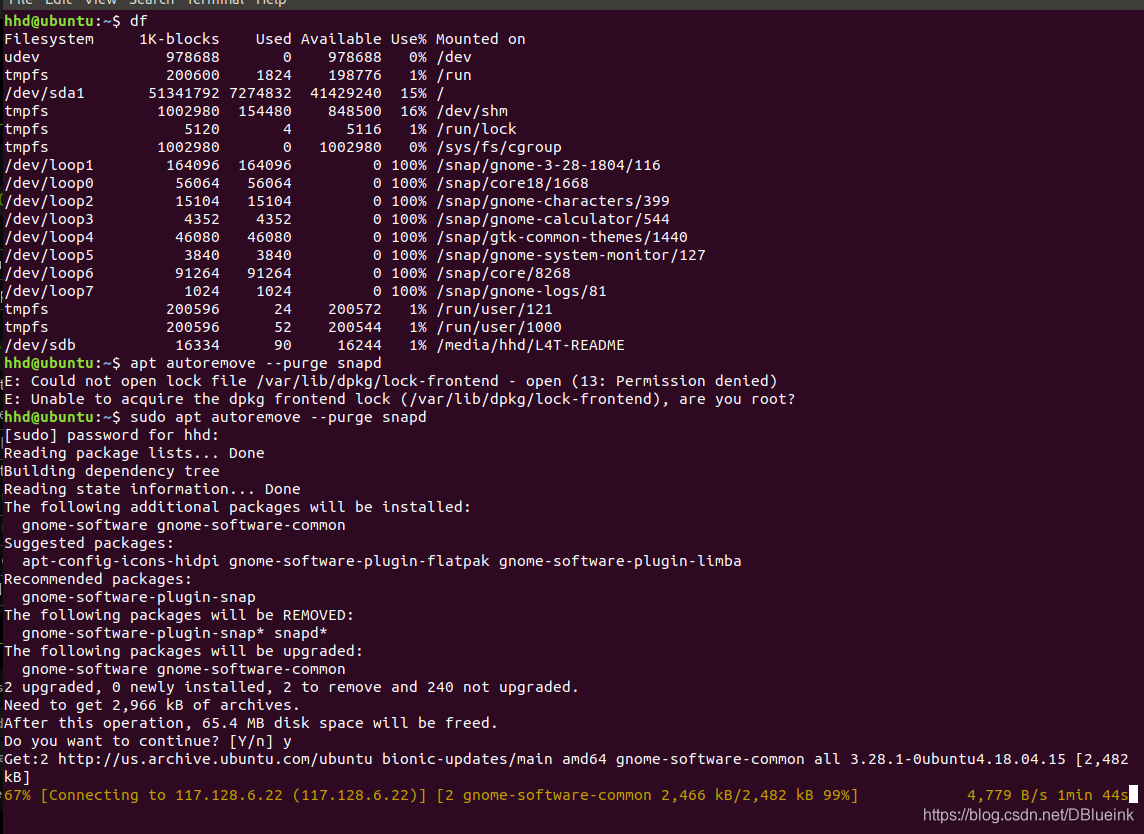Click the "/run/user/1000" mount point
Screen dimensions: 1144x834
point(499,327)
